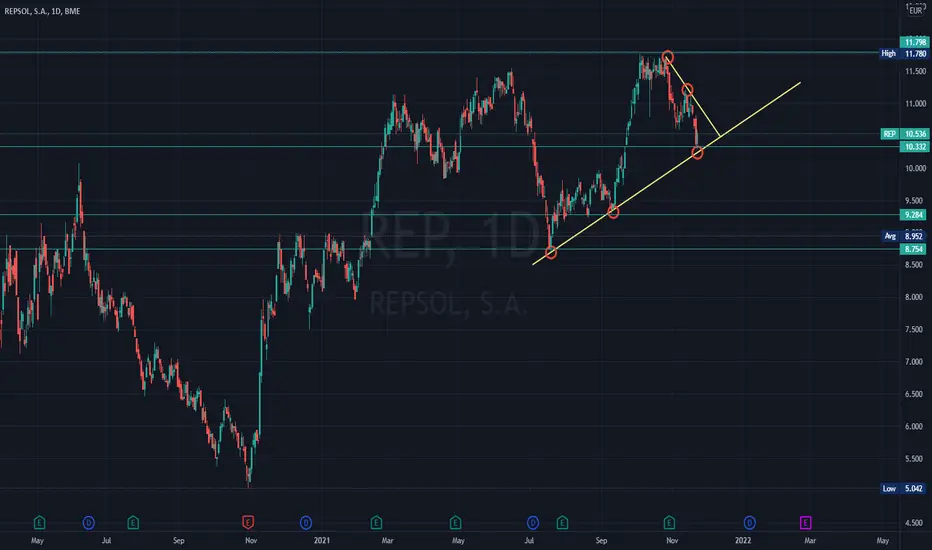932x550 pixels.
Task: Click the green earnings marker just before Sep 2021
Action: point(562,522)
